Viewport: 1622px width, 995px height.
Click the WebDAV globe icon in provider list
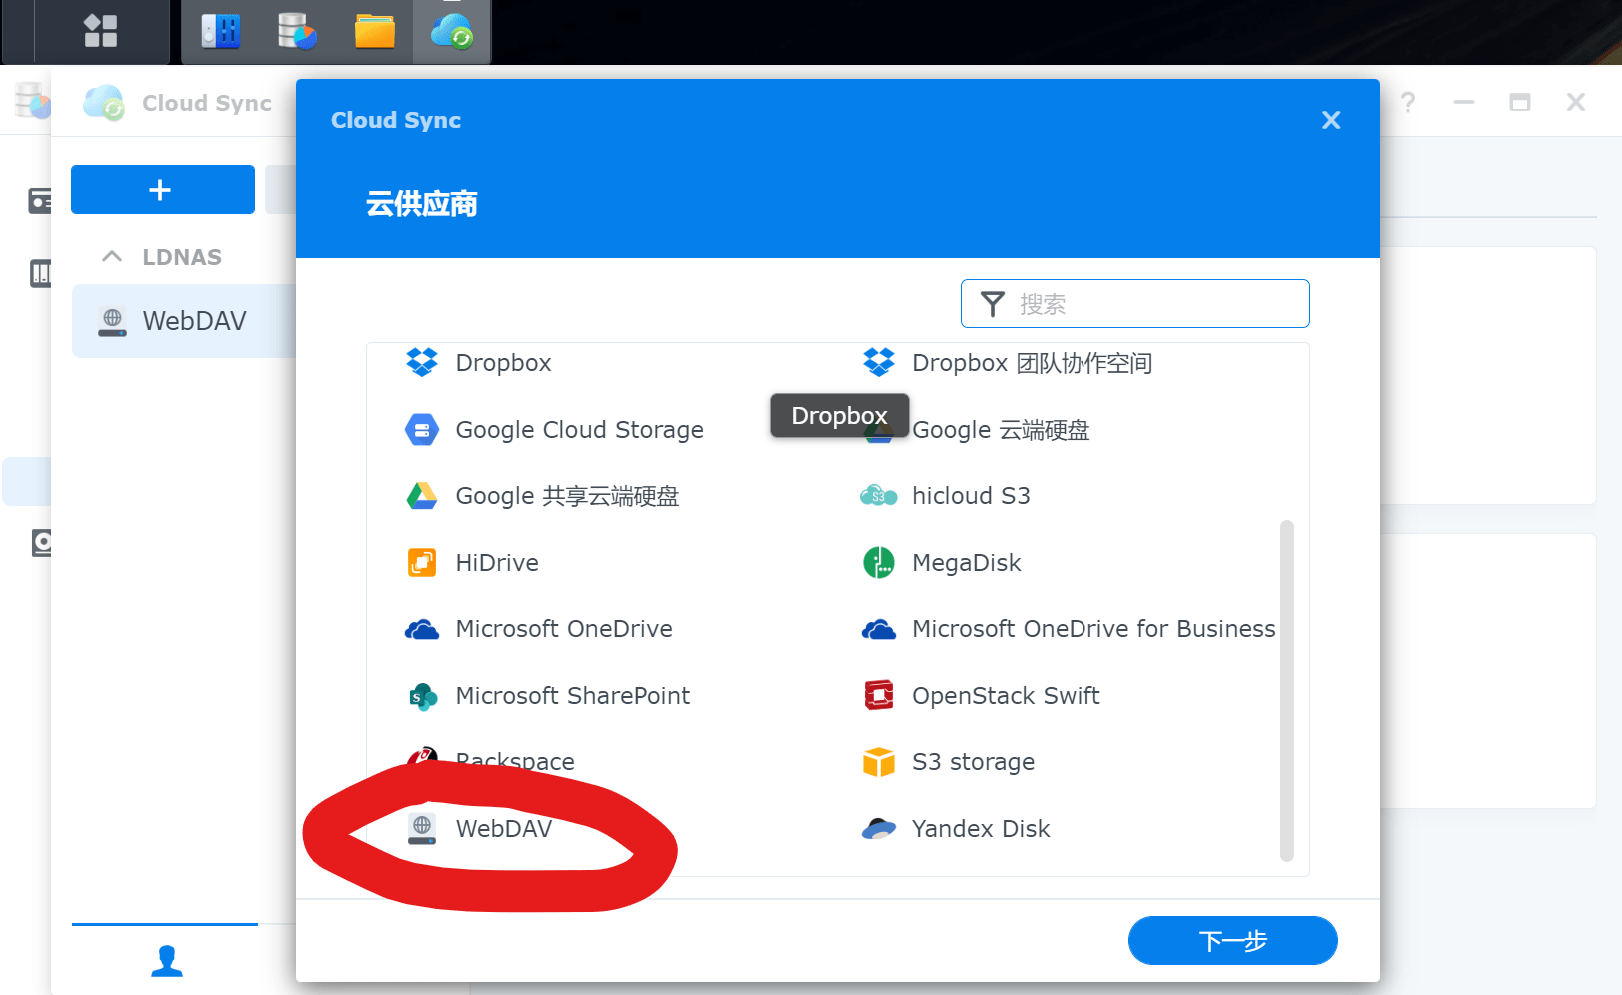click(x=422, y=829)
